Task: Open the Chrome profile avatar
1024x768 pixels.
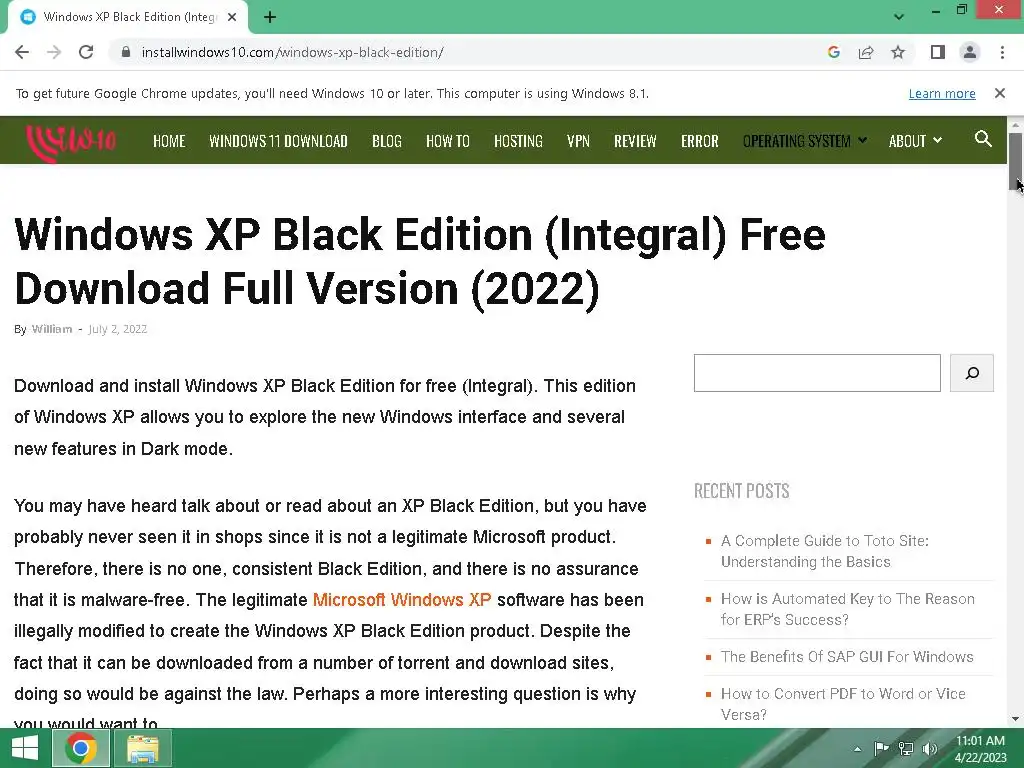Action: click(970, 52)
